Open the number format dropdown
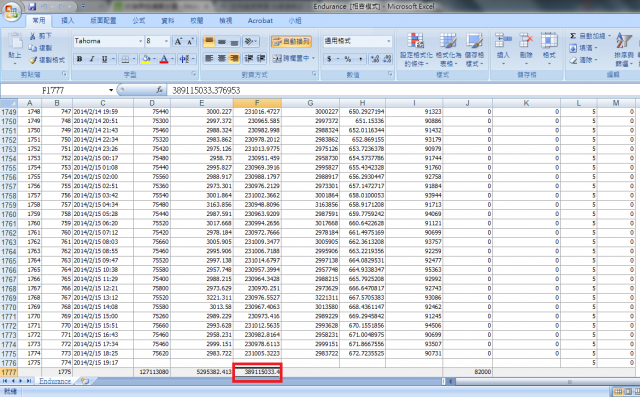The width and height of the screenshot is (640, 397). click(x=389, y=41)
